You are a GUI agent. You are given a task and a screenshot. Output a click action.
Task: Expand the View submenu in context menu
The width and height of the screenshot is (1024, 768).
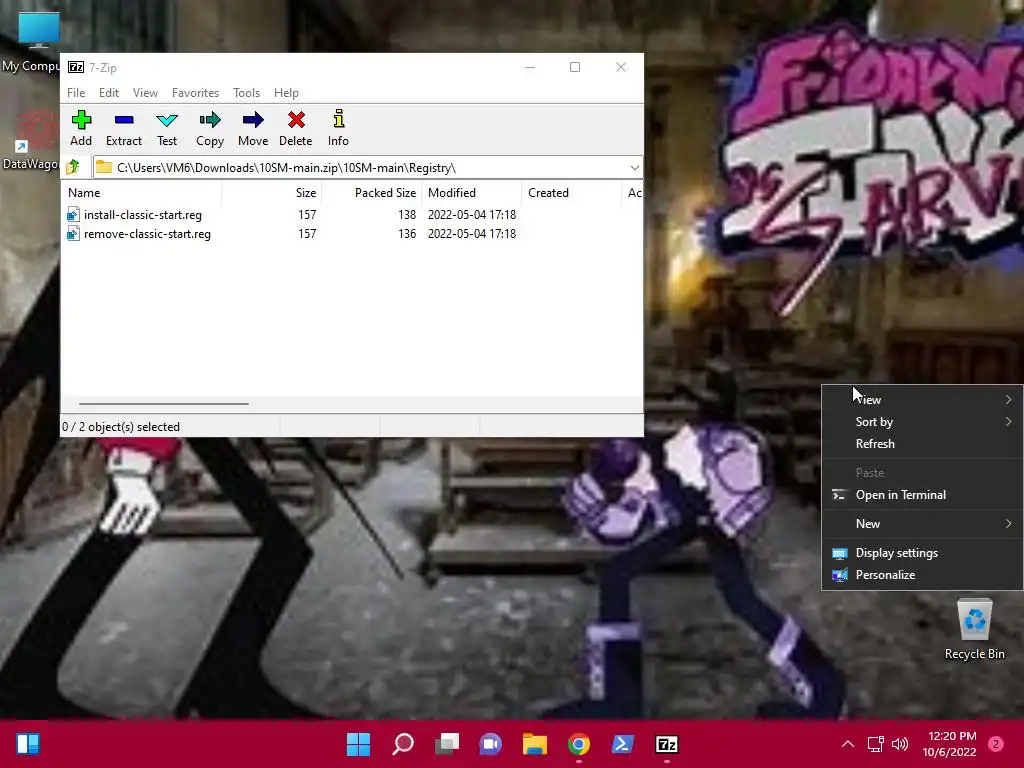tap(921, 400)
